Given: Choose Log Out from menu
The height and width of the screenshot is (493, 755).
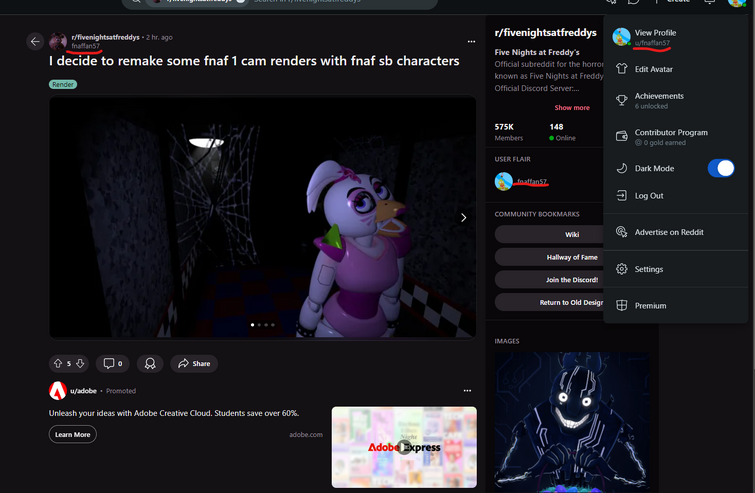Looking at the screenshot, I should [x=675, y=195].
